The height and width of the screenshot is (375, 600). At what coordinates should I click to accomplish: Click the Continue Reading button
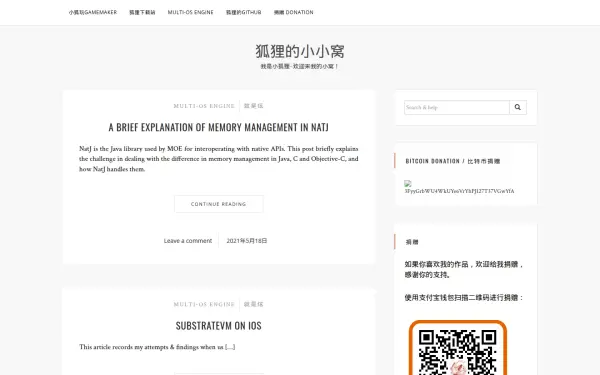coord(218,204)
